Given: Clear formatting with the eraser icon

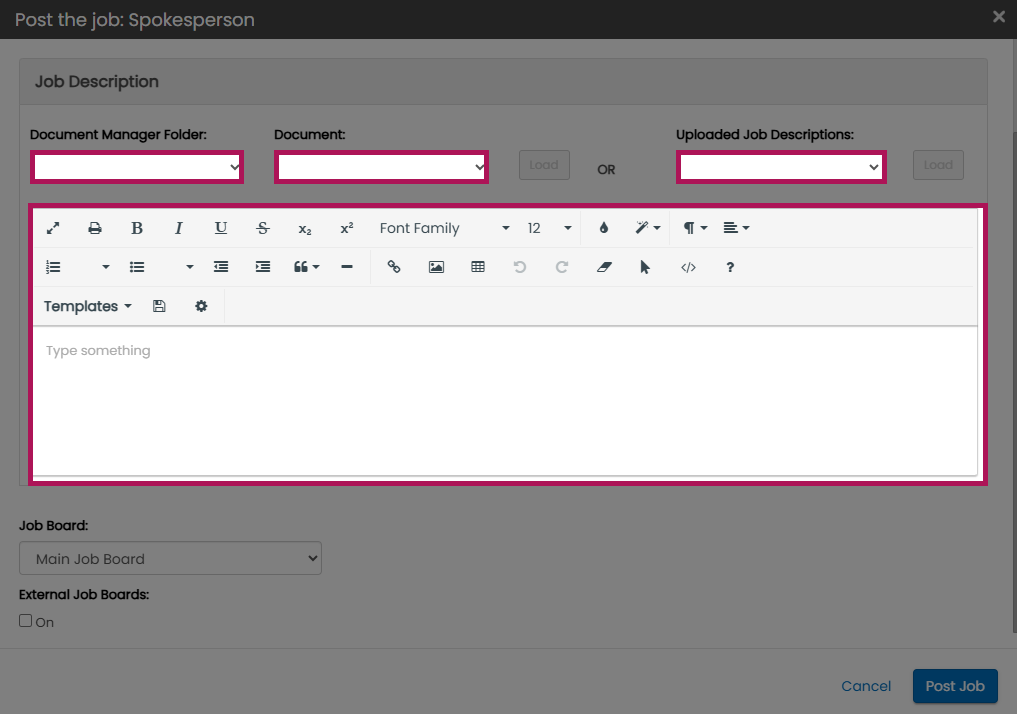Looking at the screenshot, I should [x=604, y=267].
